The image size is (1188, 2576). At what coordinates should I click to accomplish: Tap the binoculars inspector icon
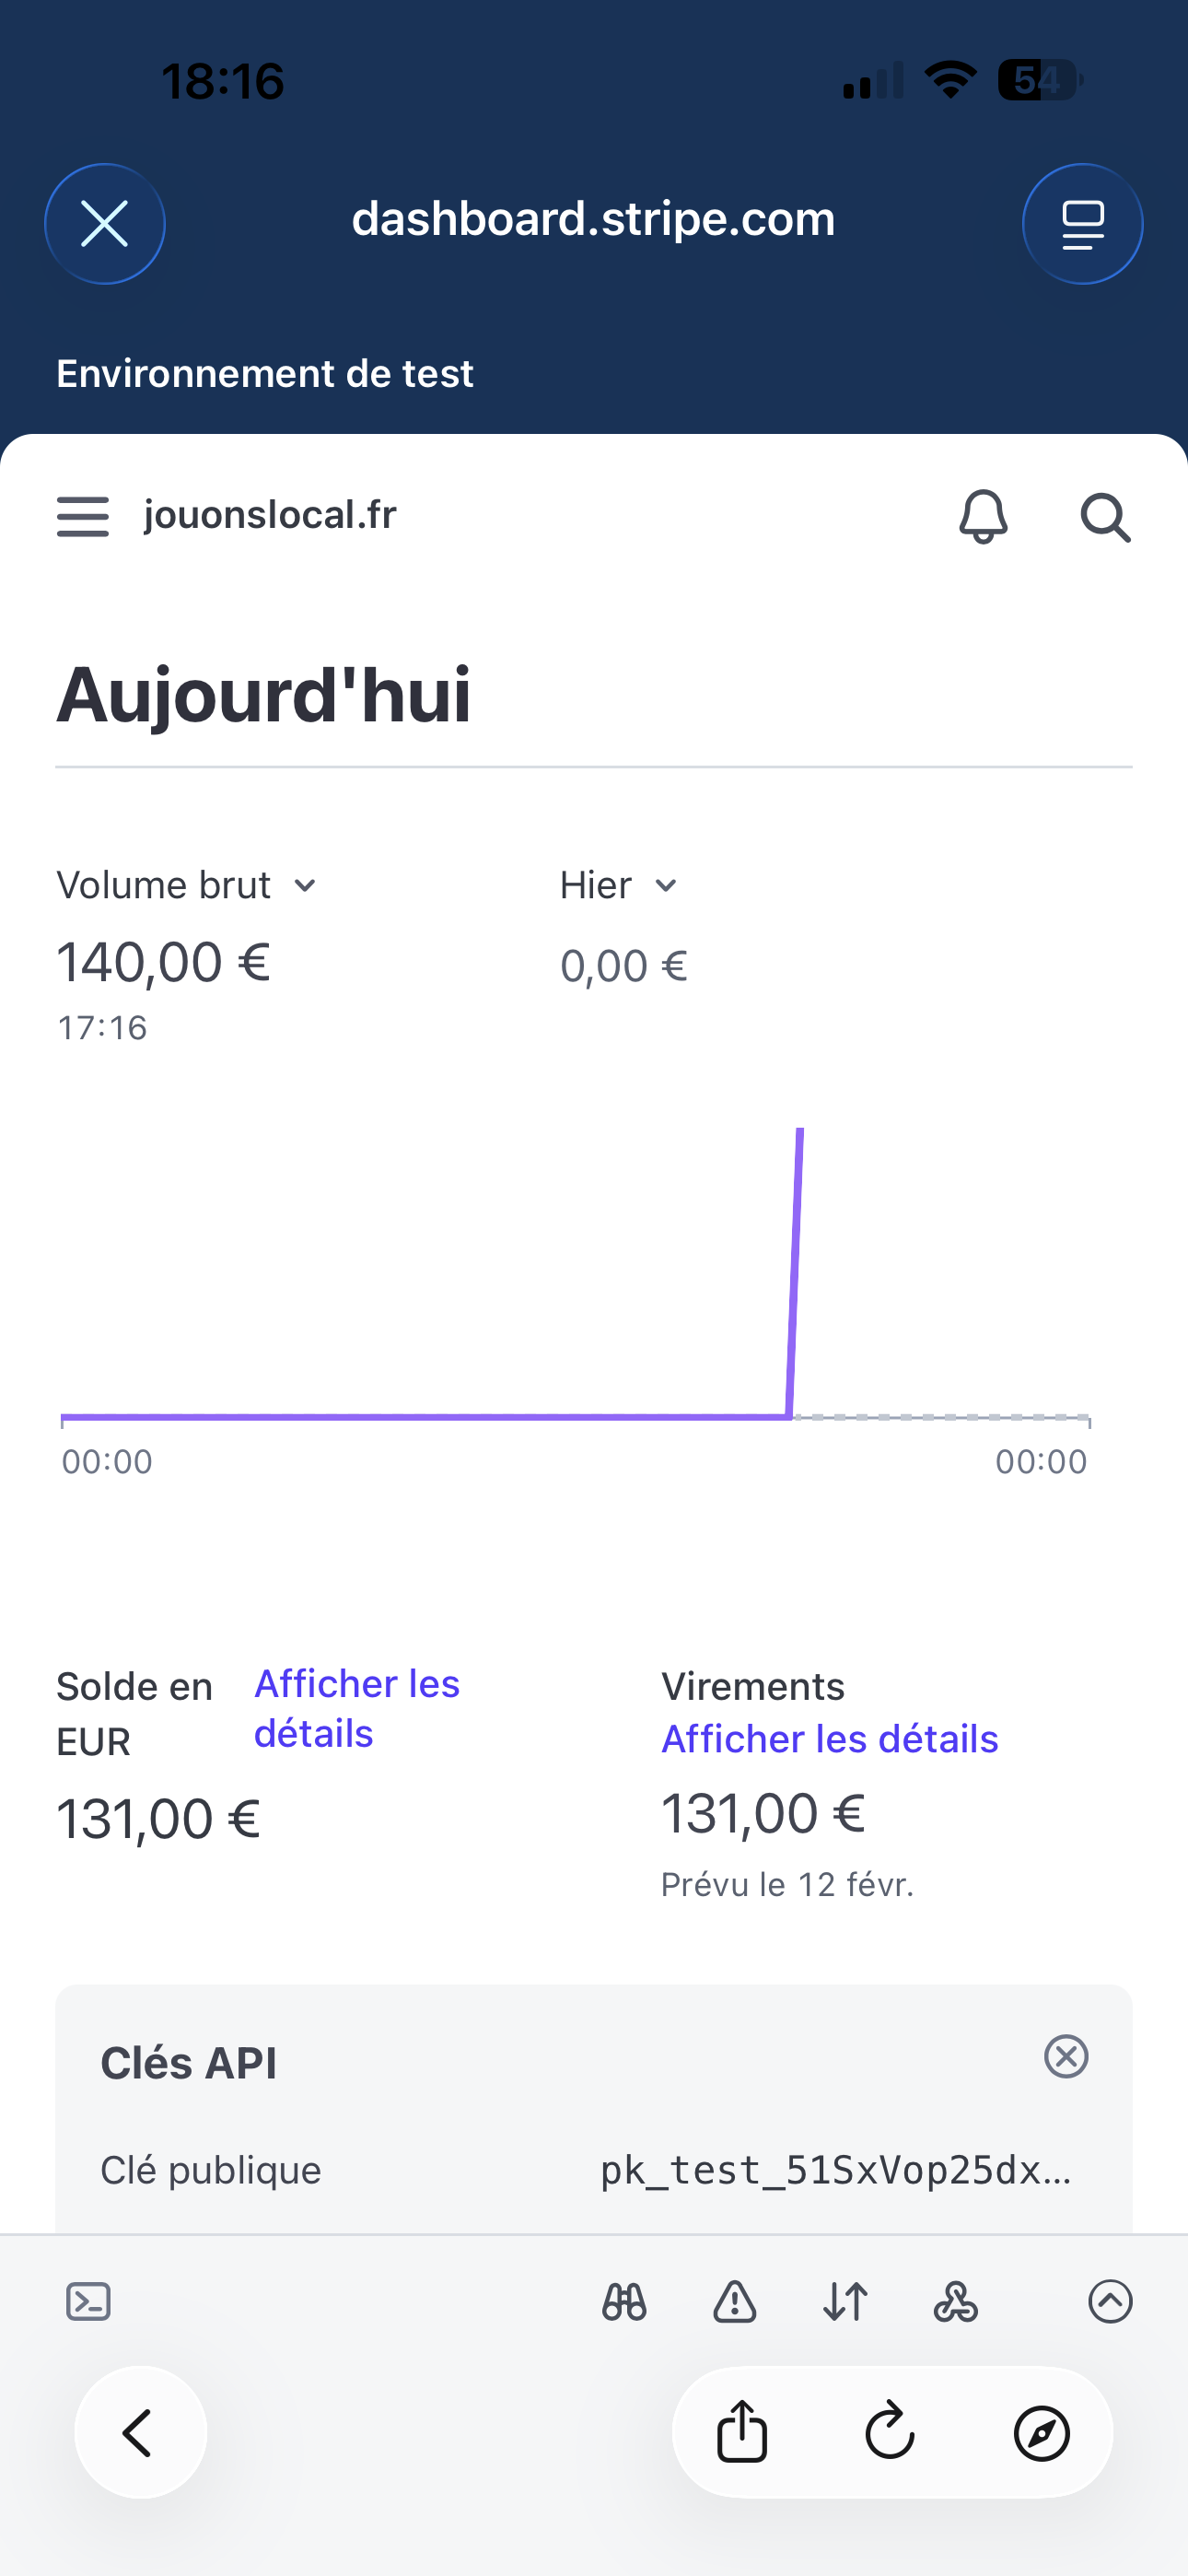click(624, 2301)
